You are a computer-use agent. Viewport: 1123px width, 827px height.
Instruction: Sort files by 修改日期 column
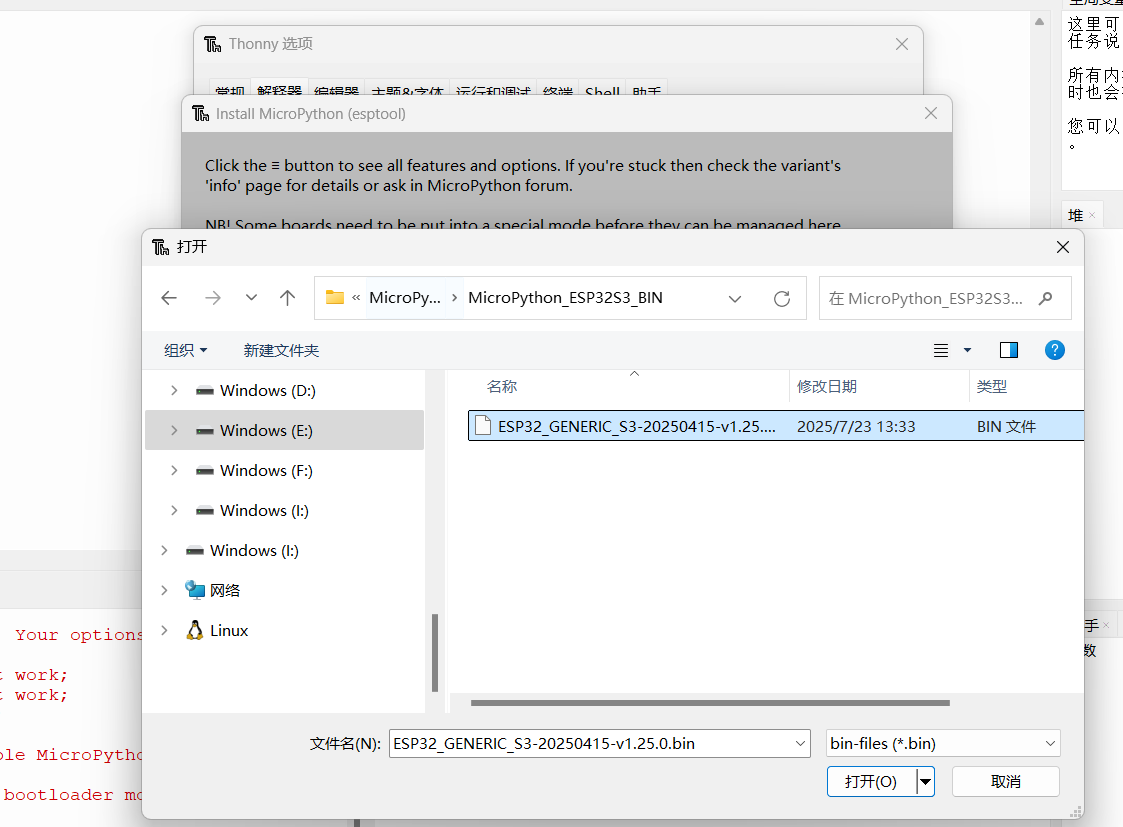click(x=827, y=387)
